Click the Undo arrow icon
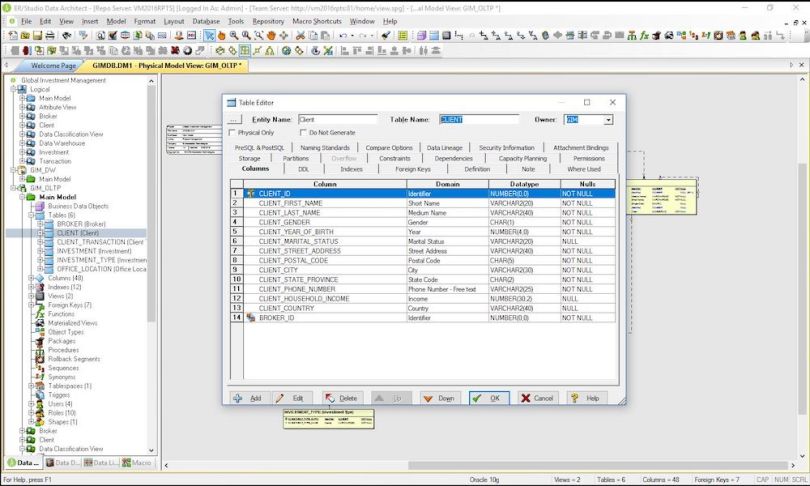The height and width of the screenshot is (486, 810). pyautogui.click(x=342, y=35)
